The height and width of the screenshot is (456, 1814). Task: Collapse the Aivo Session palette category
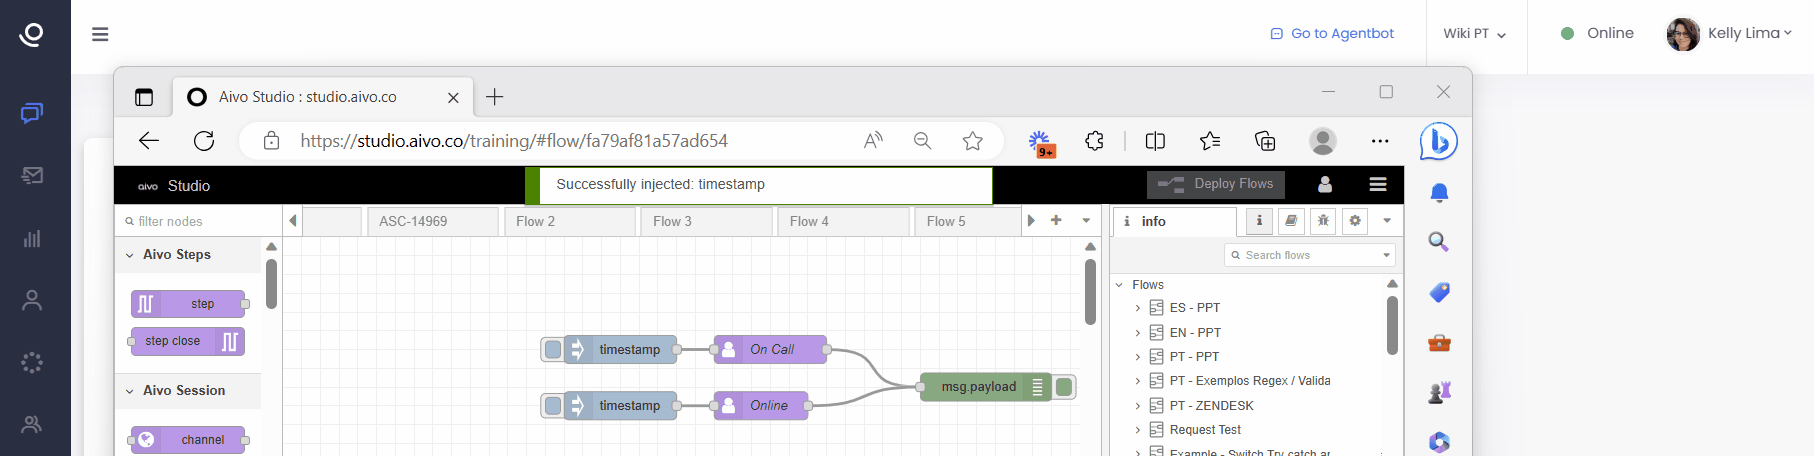click(x=130, y=391)
